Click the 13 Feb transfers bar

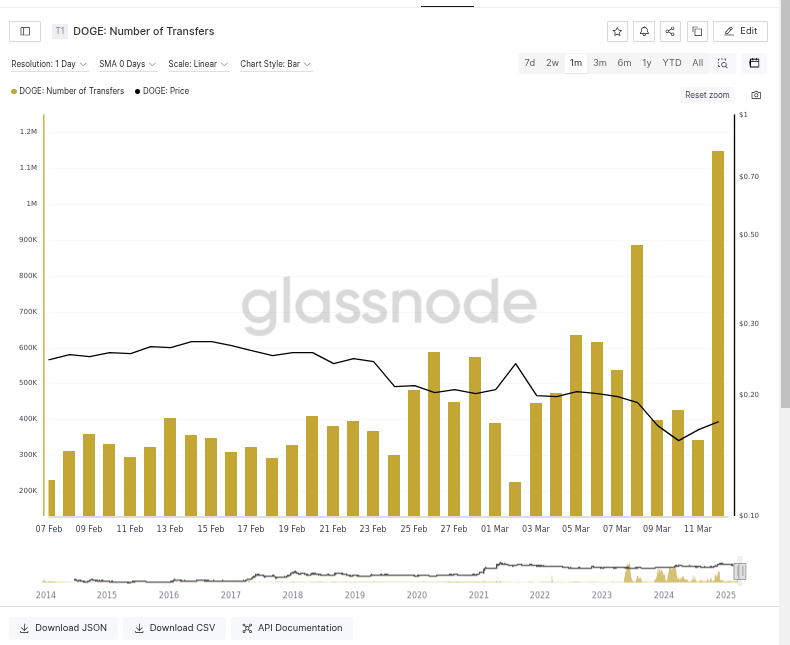(170, 467)
